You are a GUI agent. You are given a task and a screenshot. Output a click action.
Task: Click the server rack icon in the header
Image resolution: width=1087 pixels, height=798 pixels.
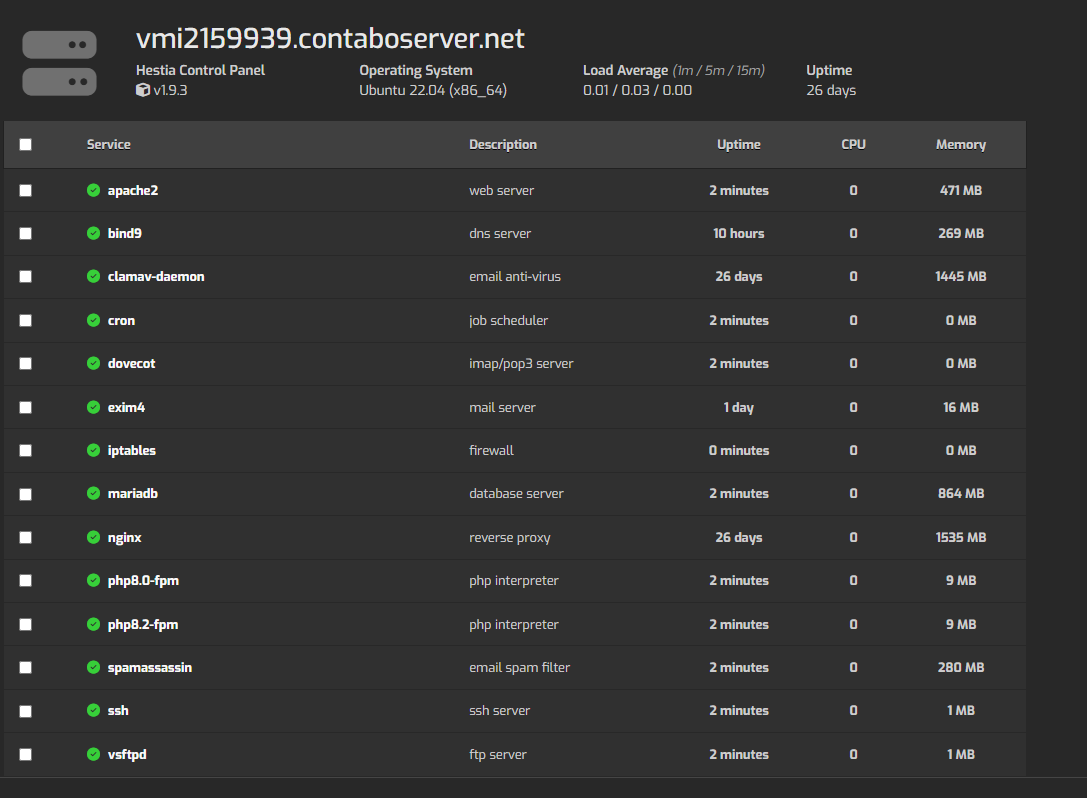pyautogui.click(x=59, y=62)
